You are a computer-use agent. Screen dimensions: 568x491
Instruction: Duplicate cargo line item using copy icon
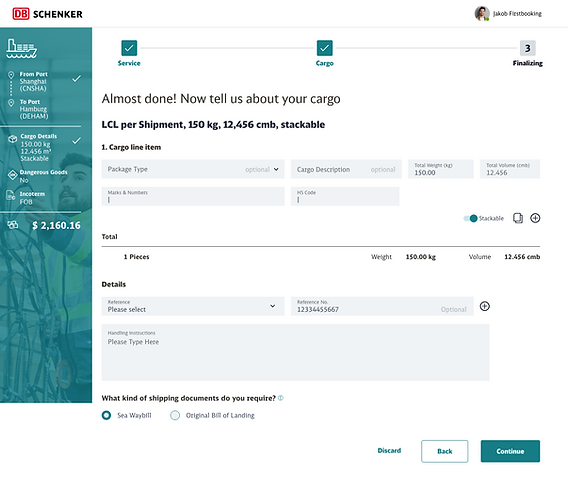[518, 218]
